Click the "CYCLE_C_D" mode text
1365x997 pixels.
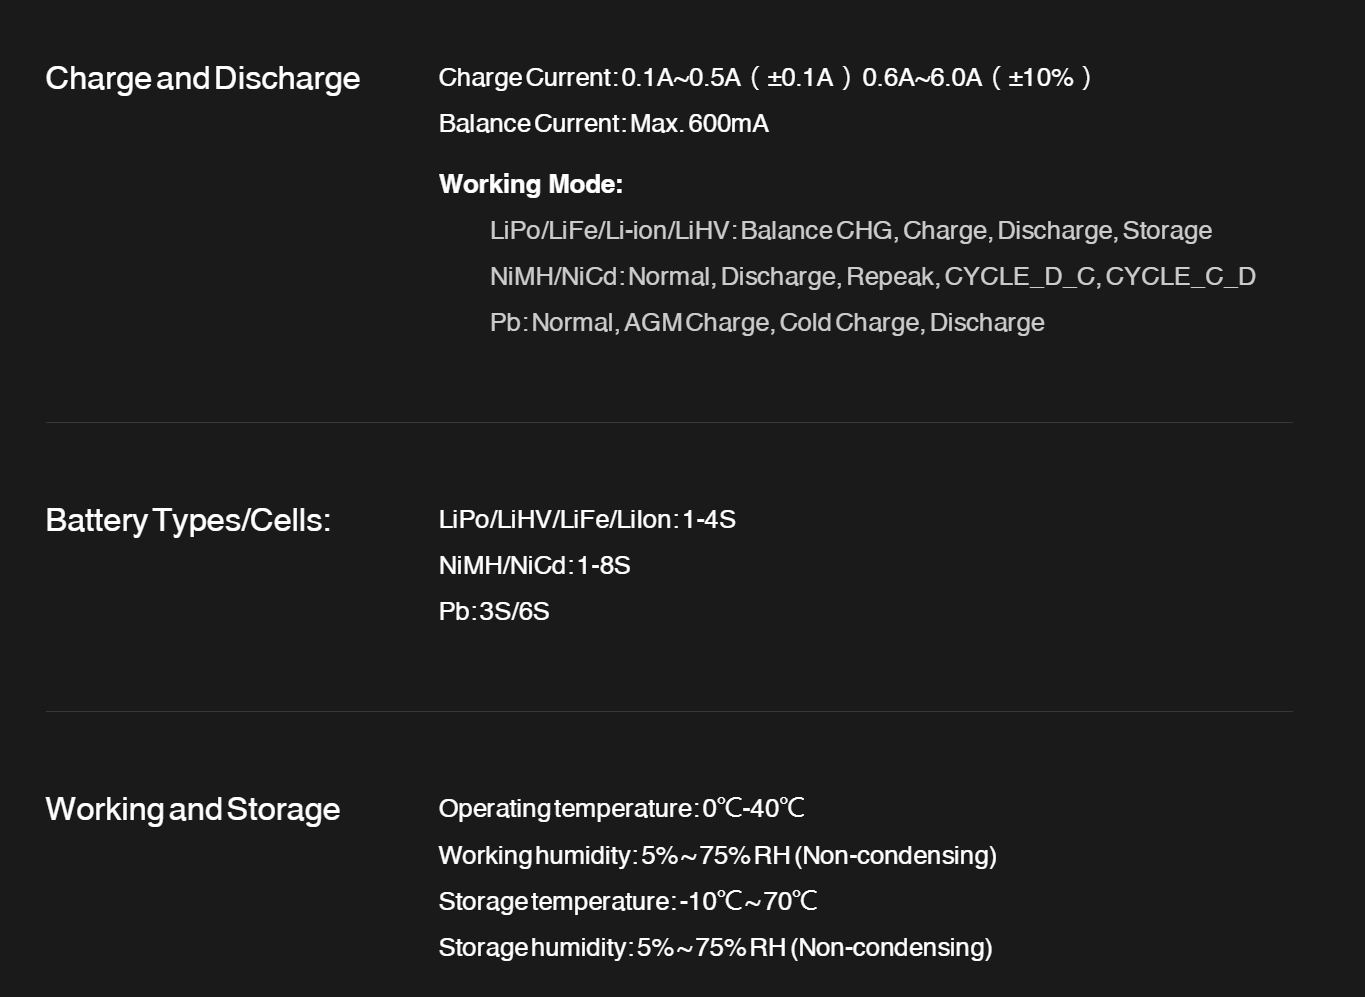click(1180, 276)
